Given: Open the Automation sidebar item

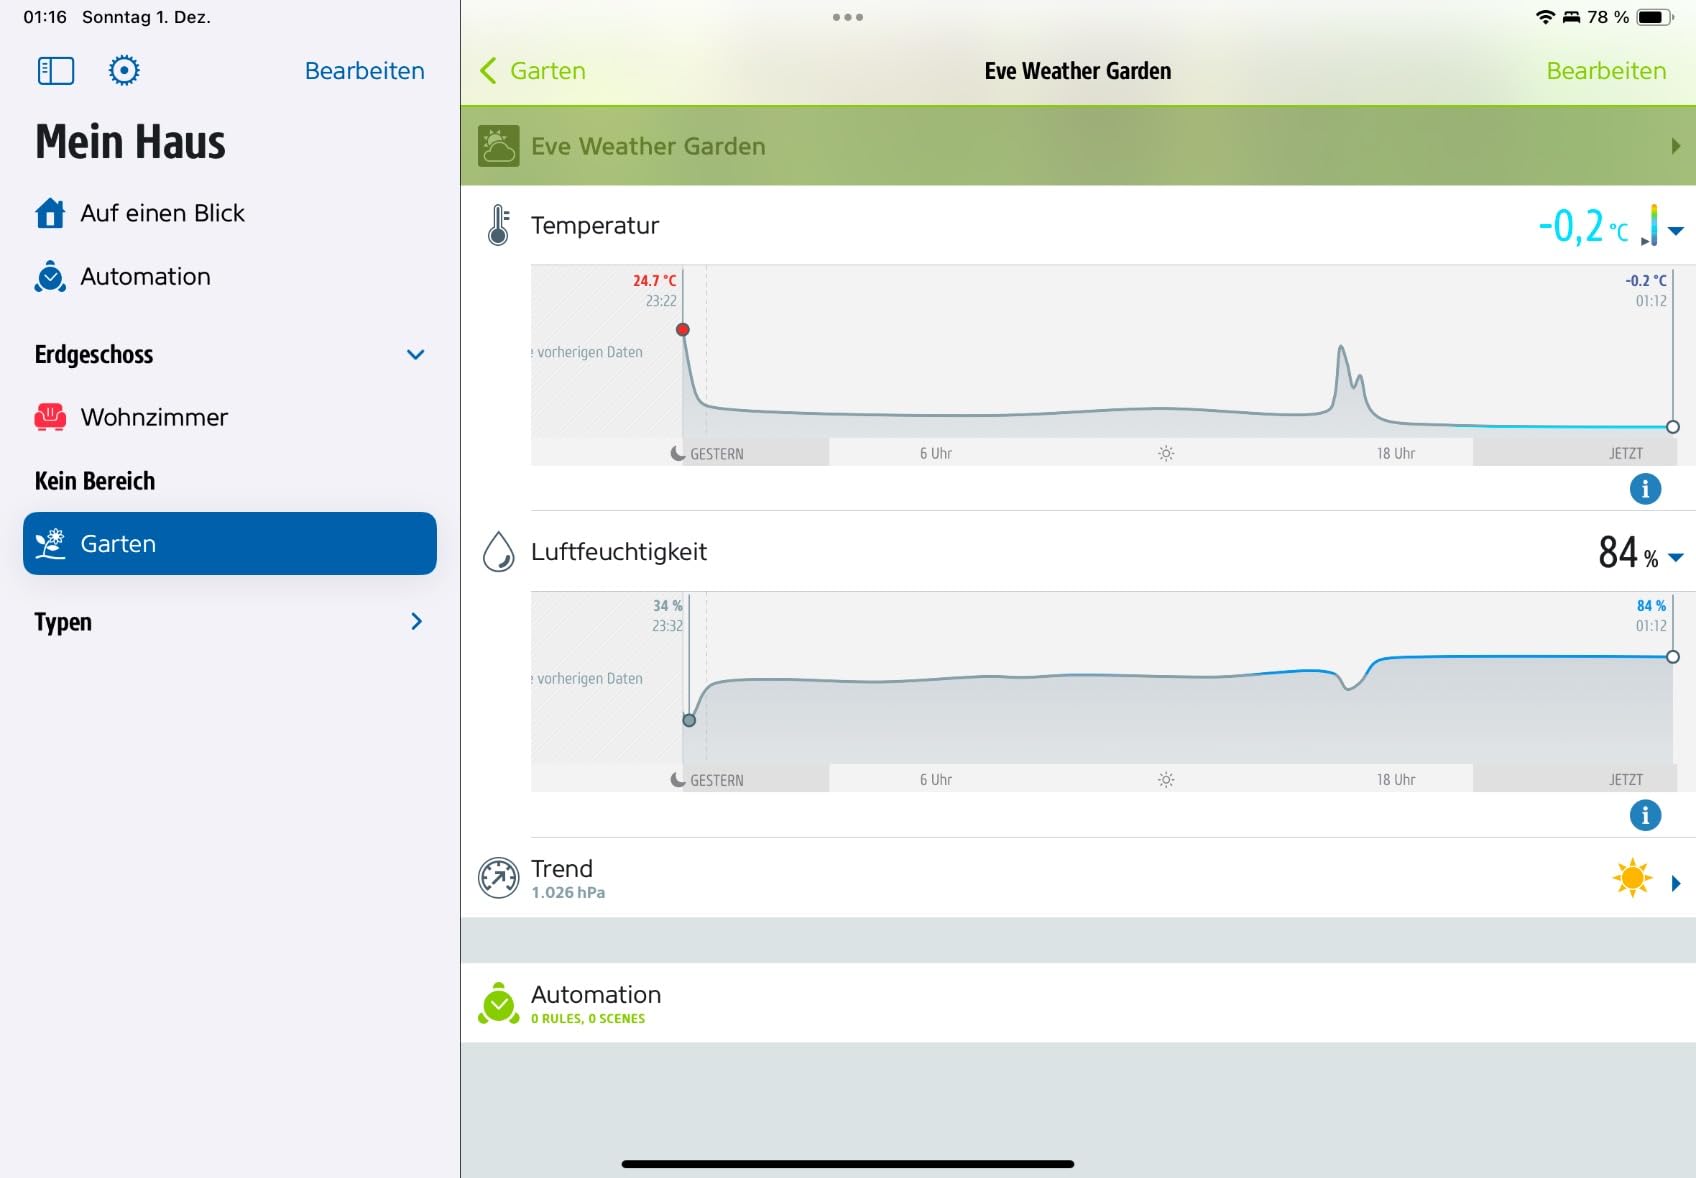Looking at the screenshot, I should point(230,276).
